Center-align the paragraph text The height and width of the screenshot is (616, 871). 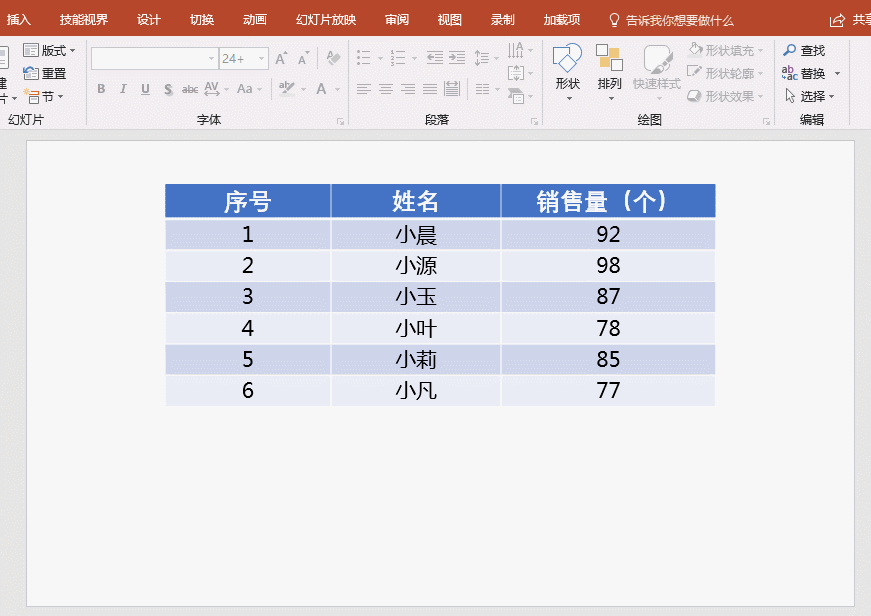point(386,89)
